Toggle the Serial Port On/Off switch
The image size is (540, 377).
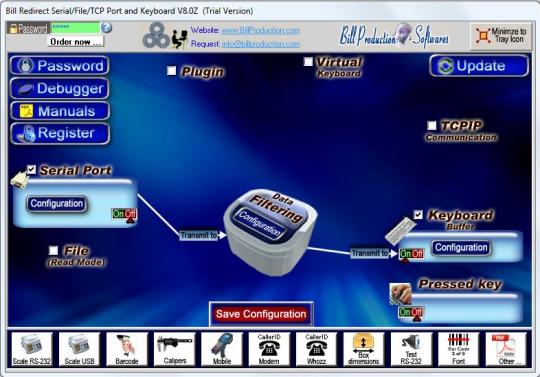124,214
